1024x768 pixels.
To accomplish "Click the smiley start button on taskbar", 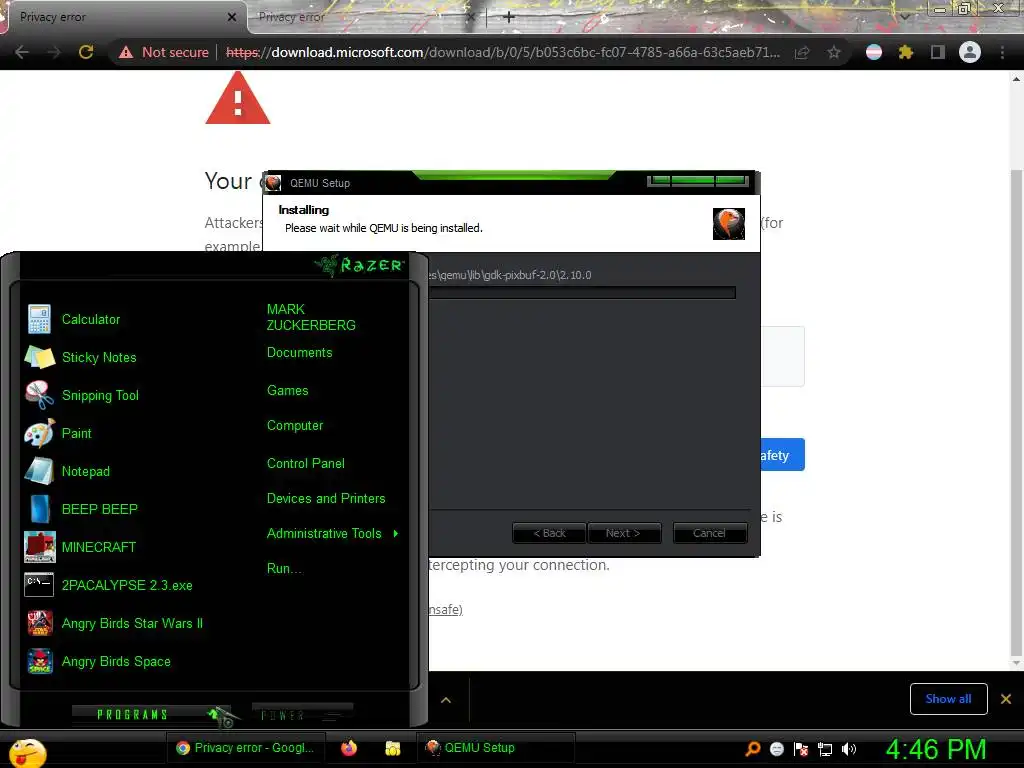I will point(27,752).
